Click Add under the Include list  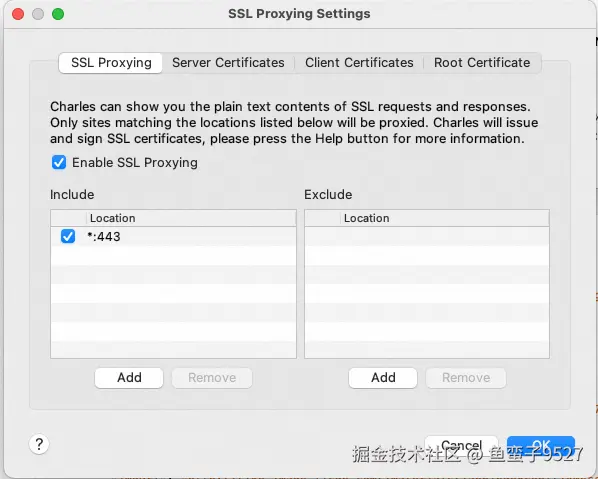[129, 378]
